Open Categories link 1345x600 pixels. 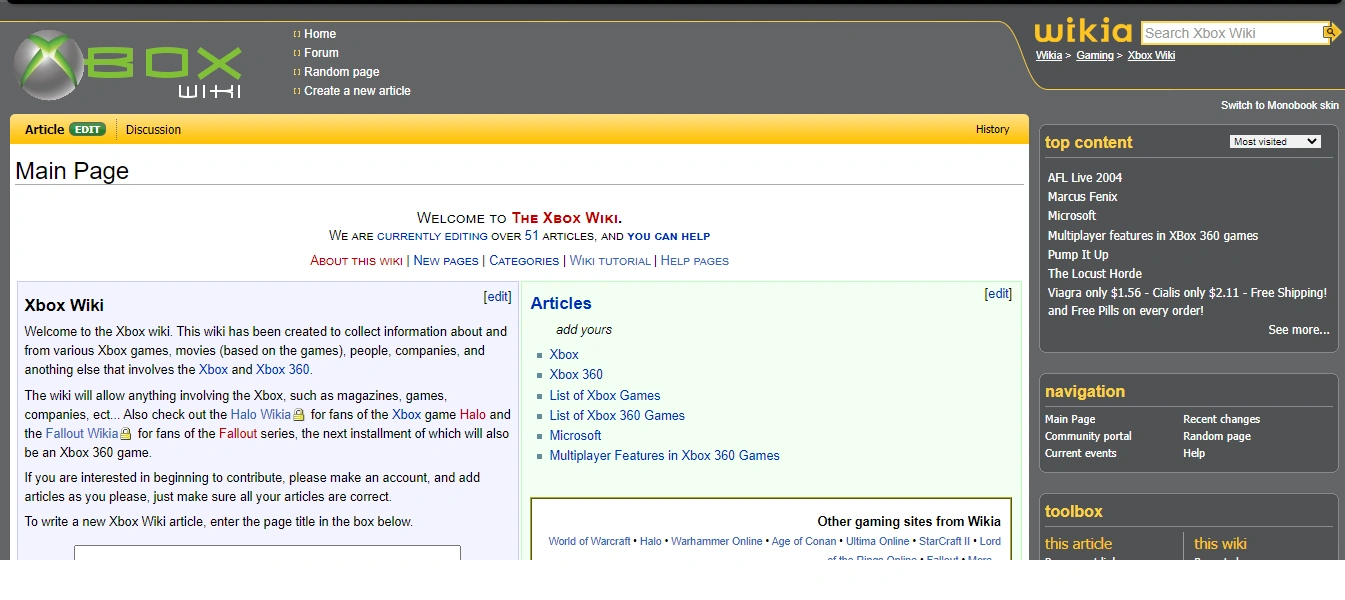click(x=524, y=261)
